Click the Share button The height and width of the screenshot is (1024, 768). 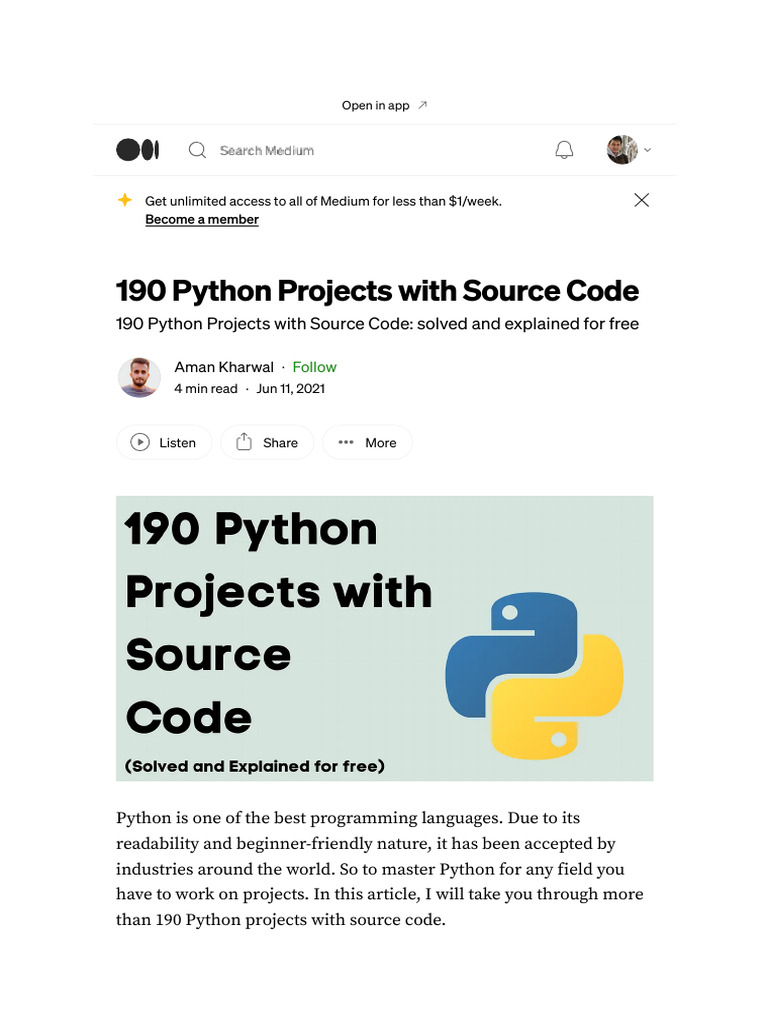(x=267, y=442)
